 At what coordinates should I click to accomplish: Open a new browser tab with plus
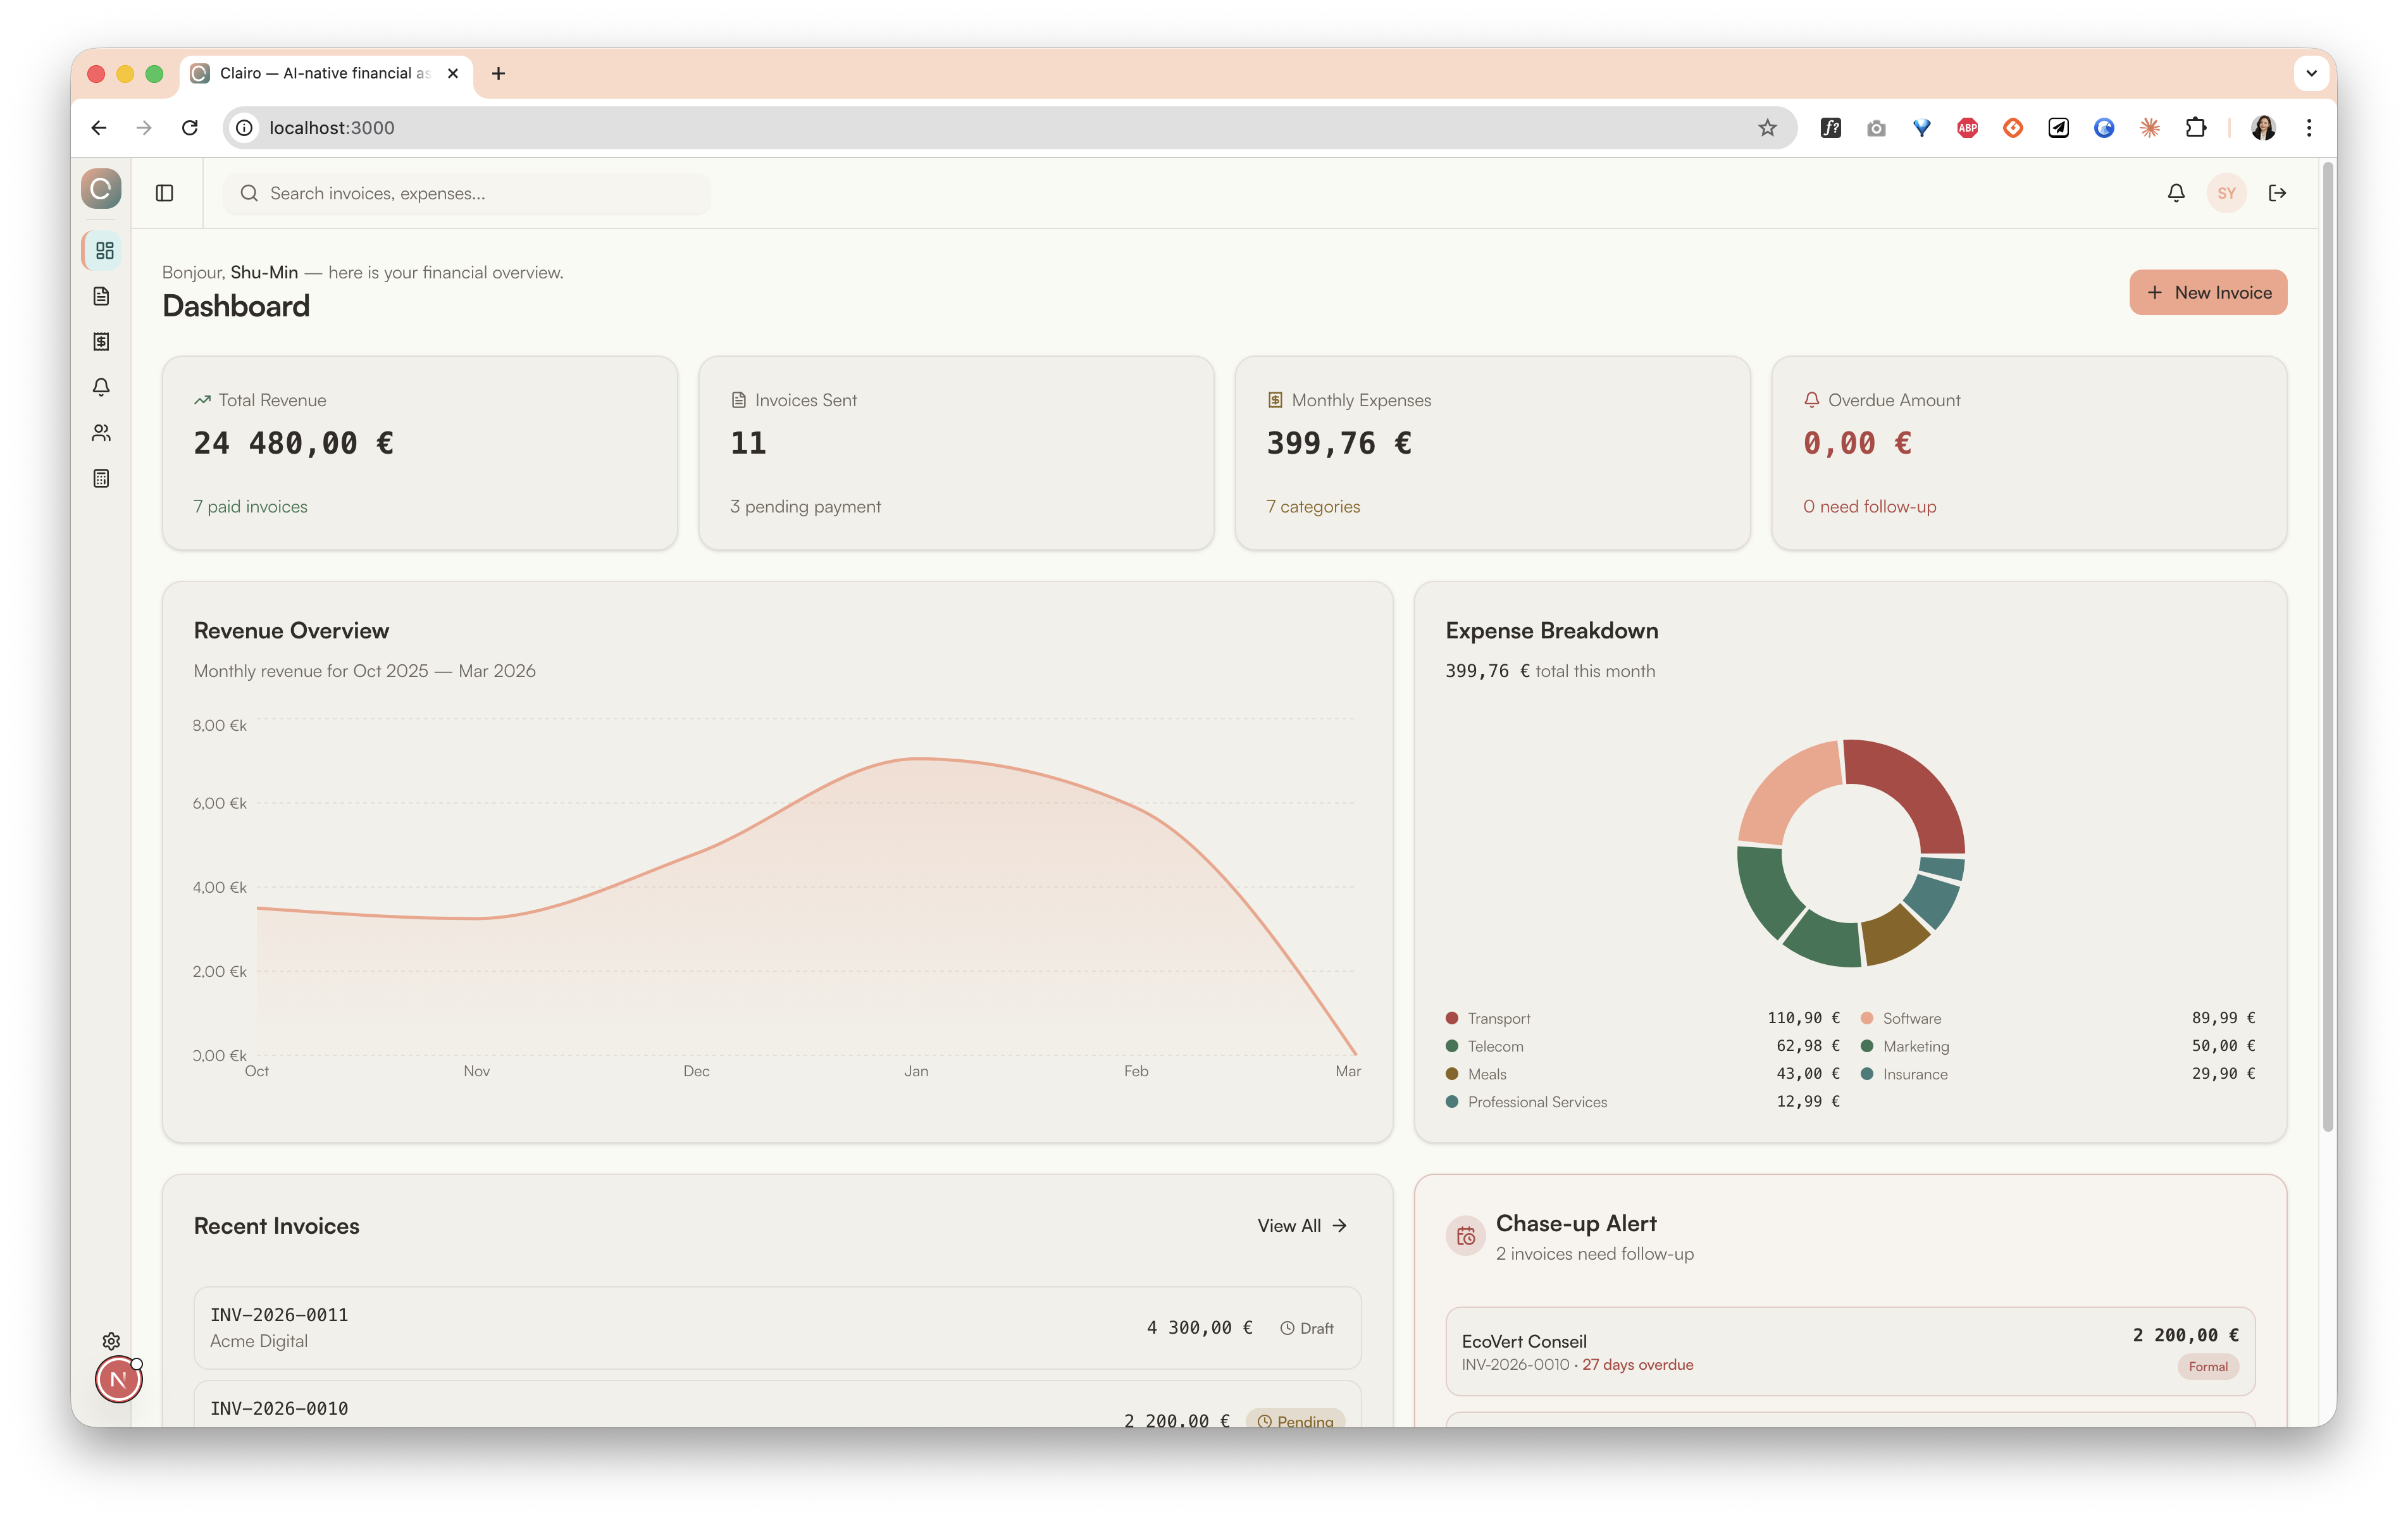click(x=498, y=73)
